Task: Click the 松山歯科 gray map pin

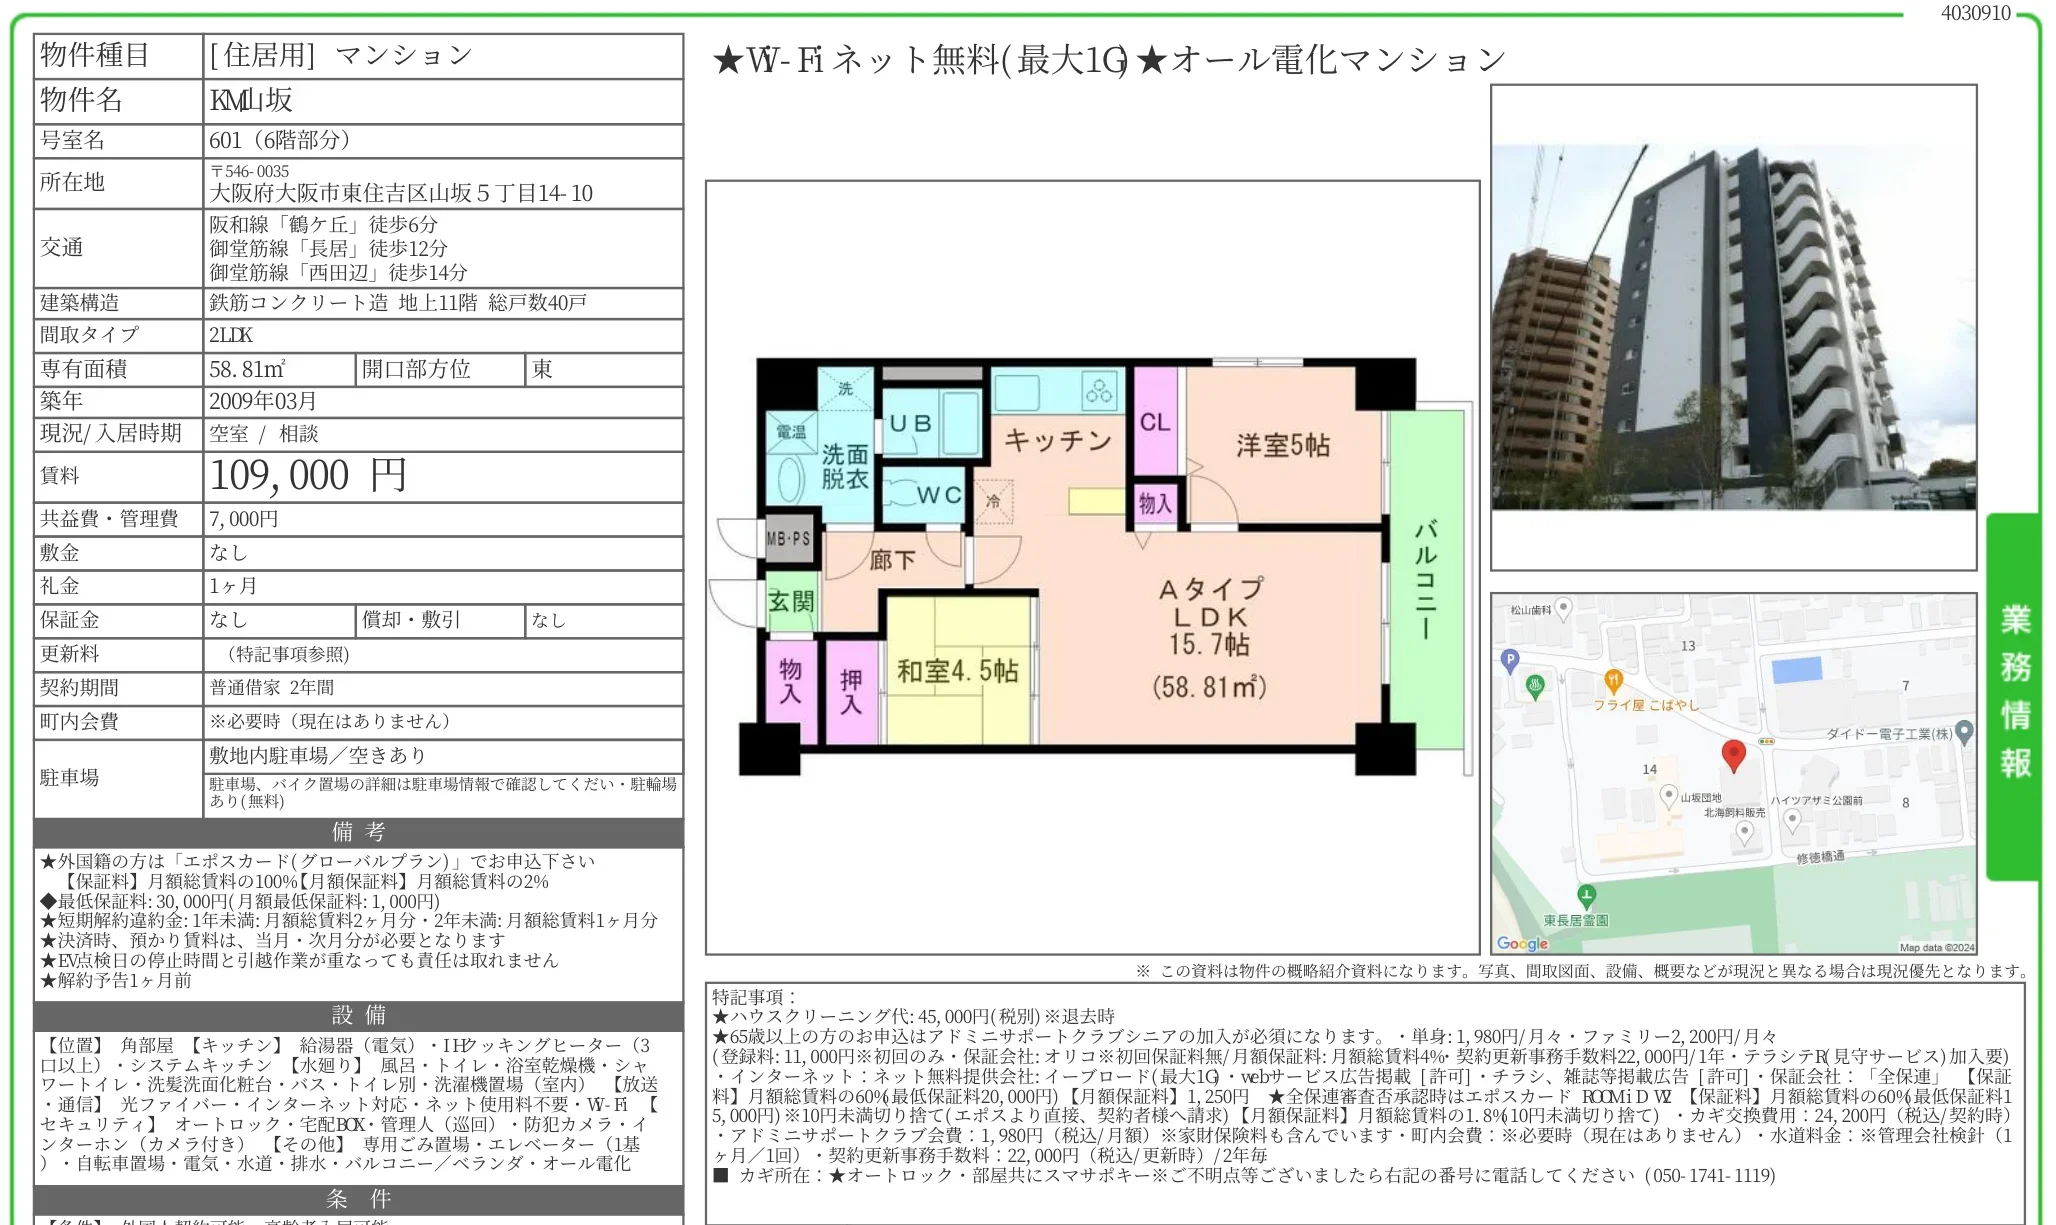Action: [x=1564, y=607]
